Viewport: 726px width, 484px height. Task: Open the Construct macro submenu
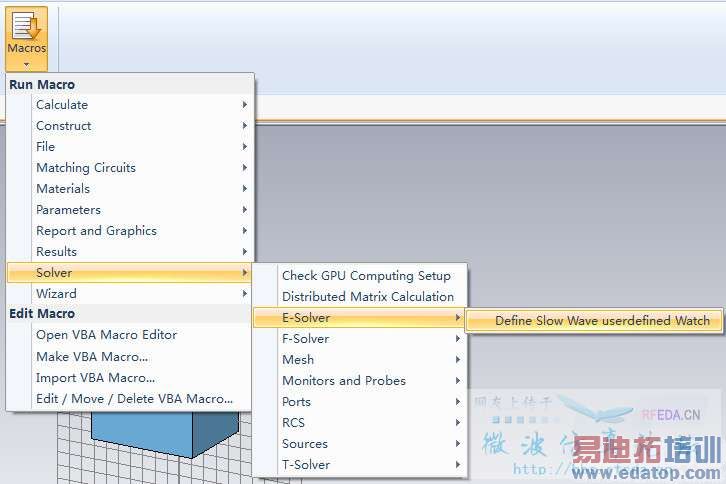pos(64,126)
